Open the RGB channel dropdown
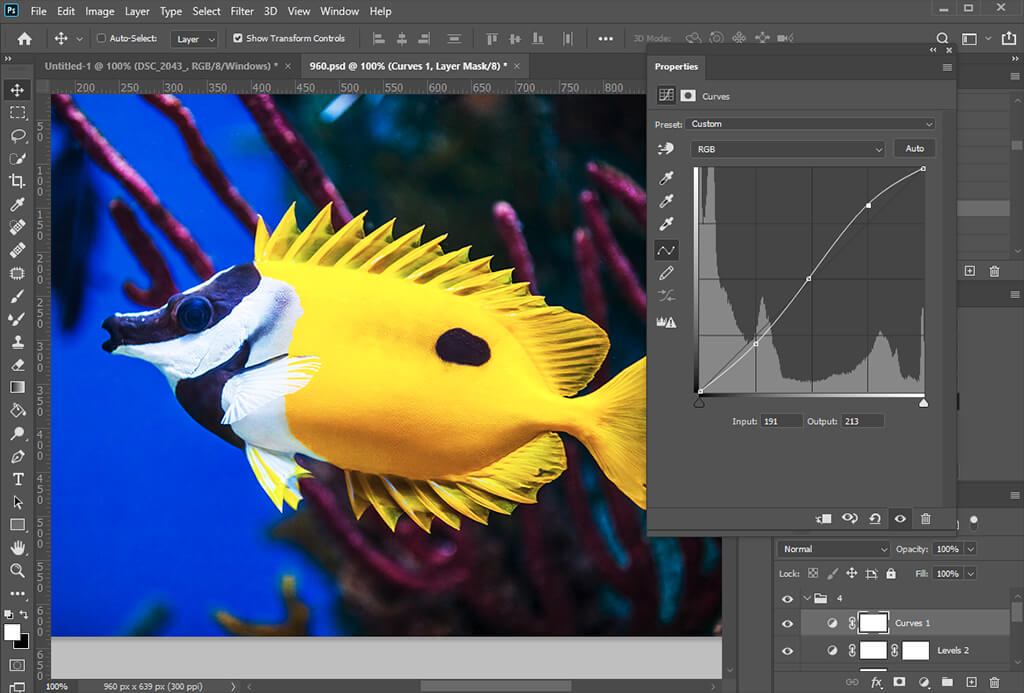This screenshot has width=1024, height=693. coord(788,149)
